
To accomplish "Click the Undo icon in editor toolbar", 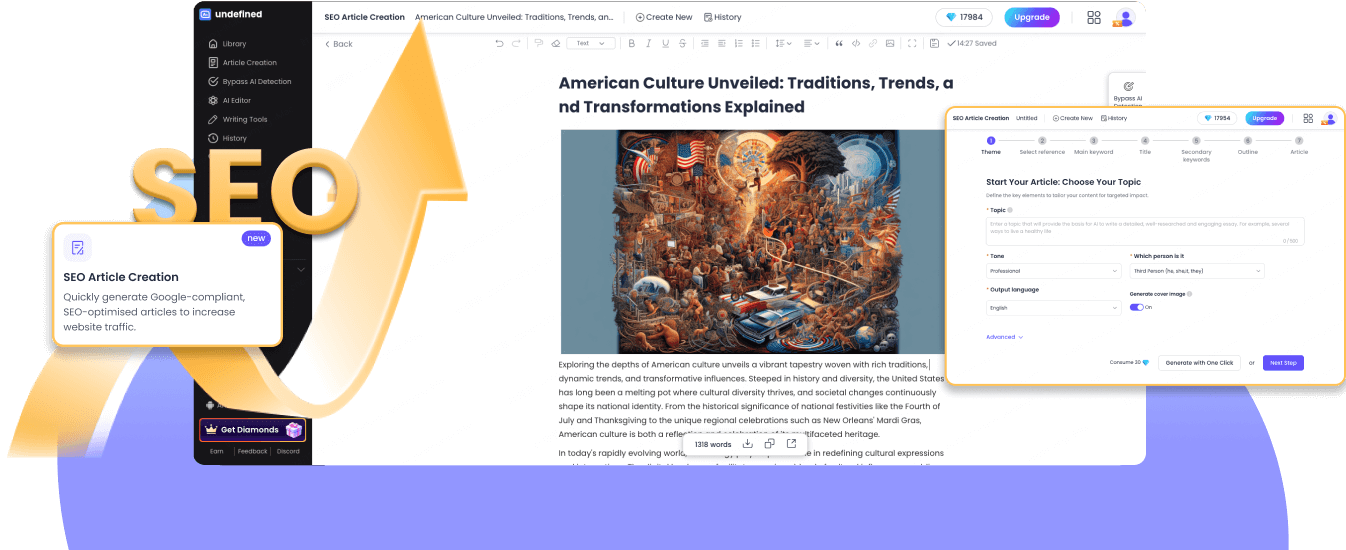I will click(x=500, y=43).
